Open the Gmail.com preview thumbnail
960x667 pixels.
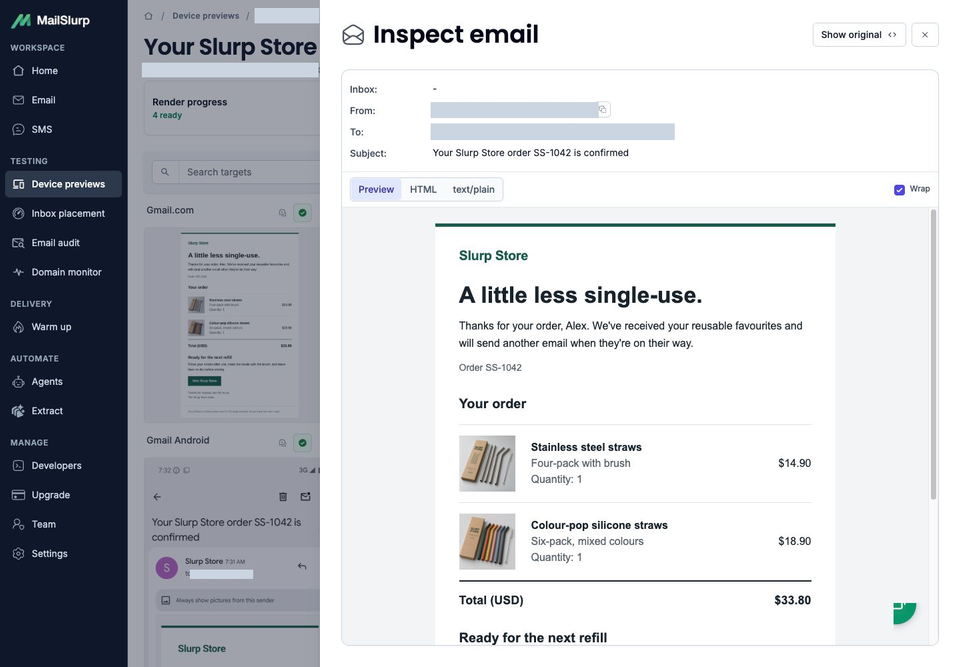(239, 325)
